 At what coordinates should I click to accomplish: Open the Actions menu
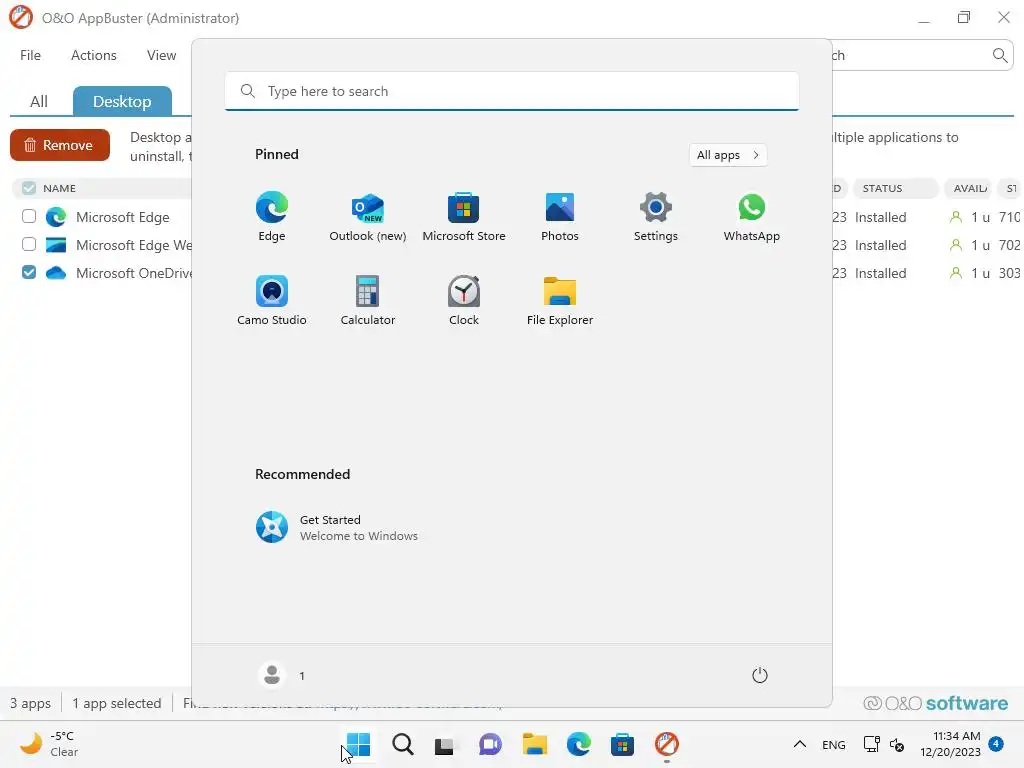point(93,56)
